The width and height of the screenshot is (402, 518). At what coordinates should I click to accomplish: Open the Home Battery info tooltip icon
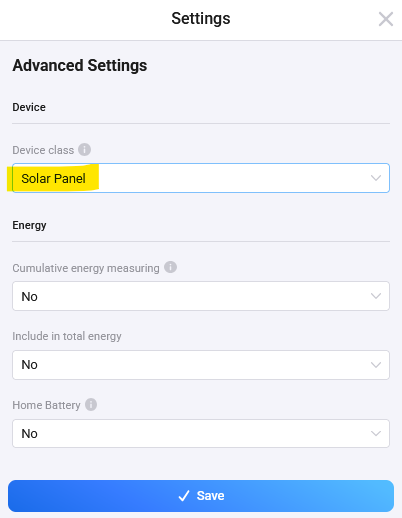click(91, 405)
